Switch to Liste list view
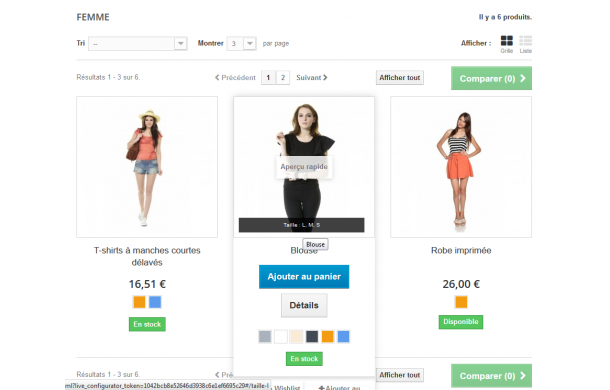 [525, 44]
